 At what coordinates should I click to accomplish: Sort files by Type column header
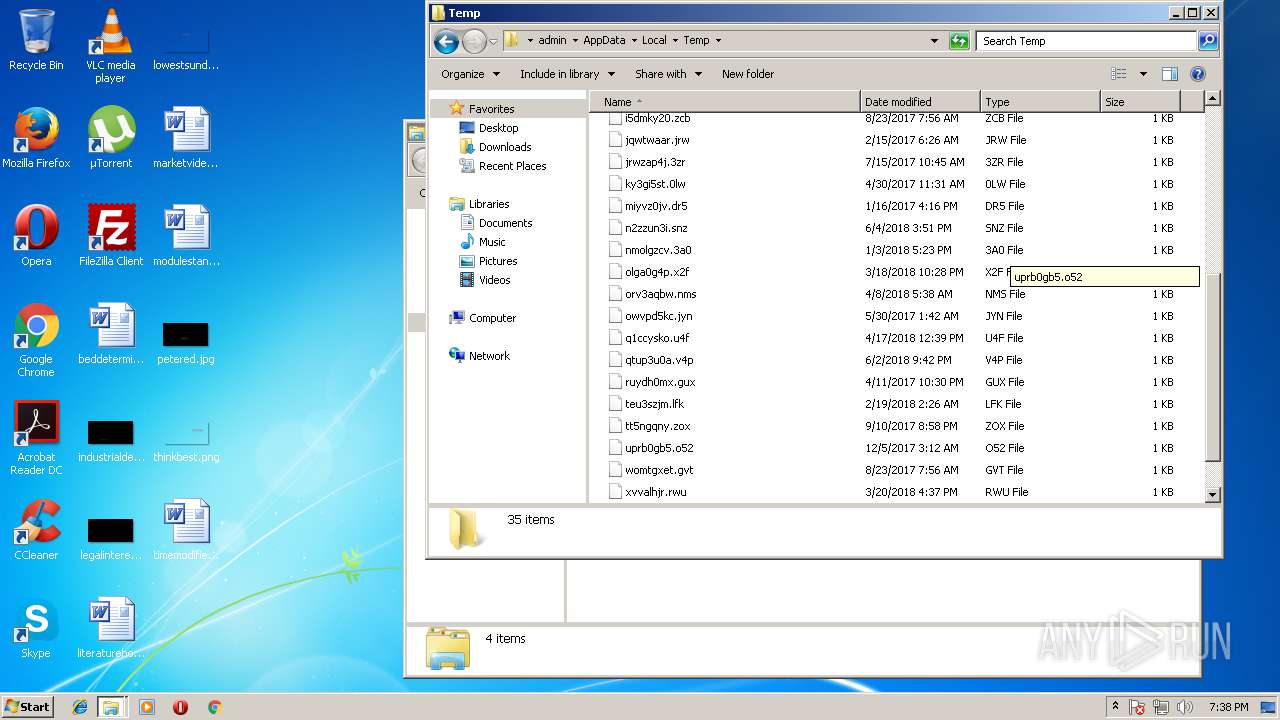1040,102
